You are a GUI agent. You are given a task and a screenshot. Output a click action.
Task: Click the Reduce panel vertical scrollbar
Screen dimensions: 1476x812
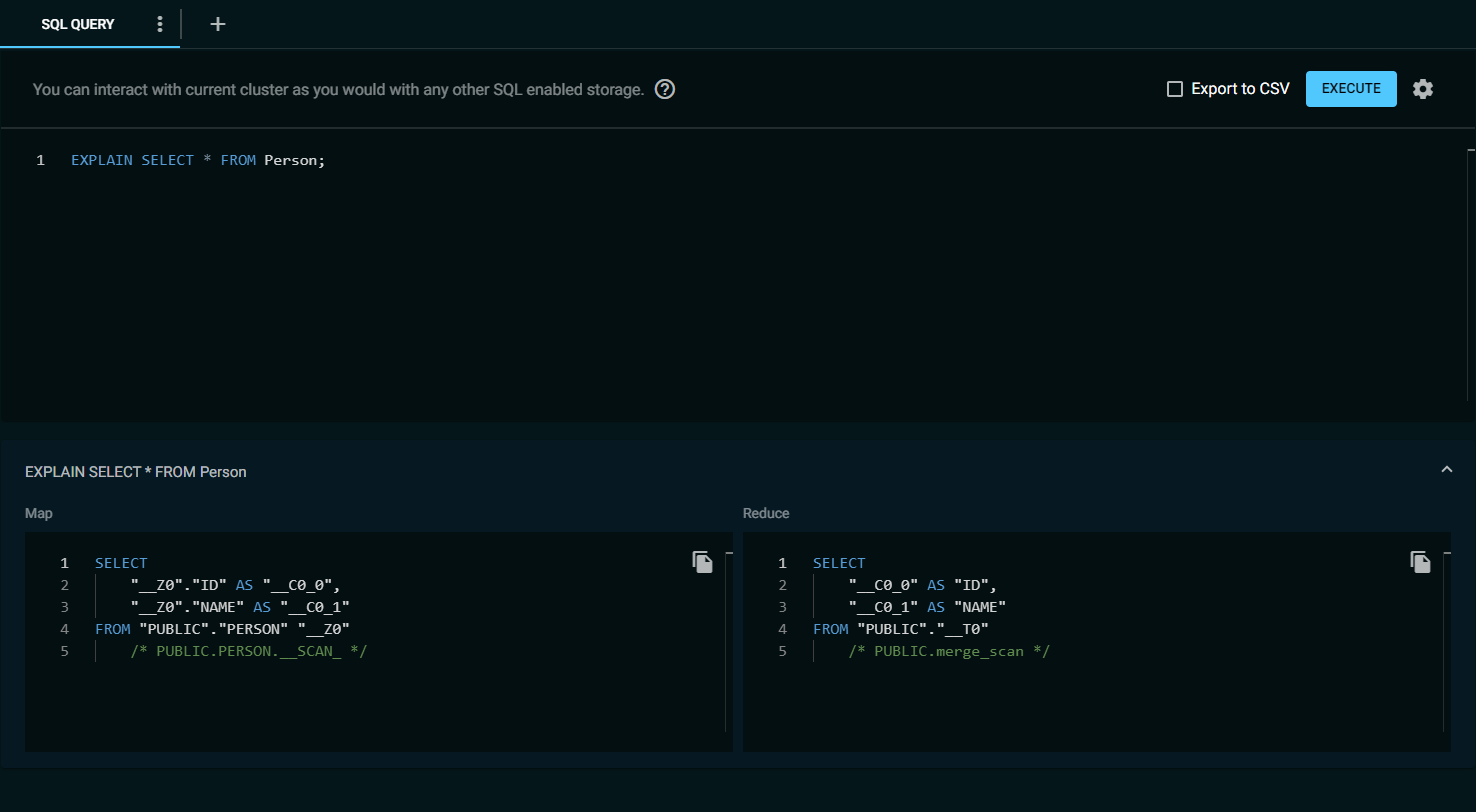point(1447,640)
